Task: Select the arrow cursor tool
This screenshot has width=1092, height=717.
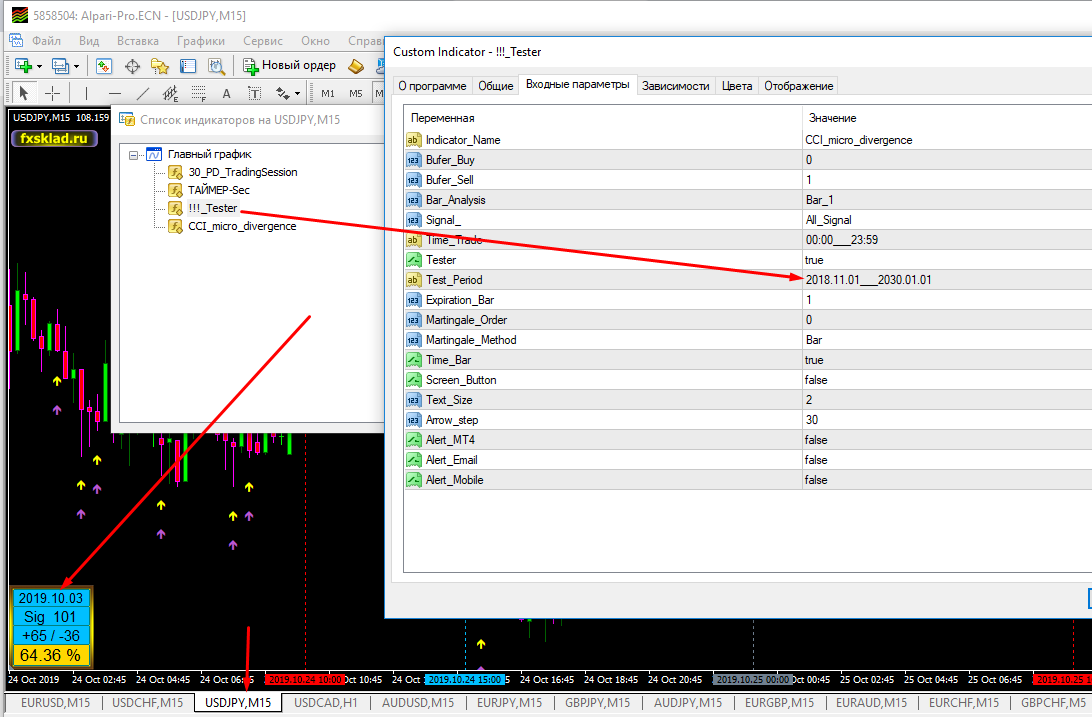Action: pos(24,93)
